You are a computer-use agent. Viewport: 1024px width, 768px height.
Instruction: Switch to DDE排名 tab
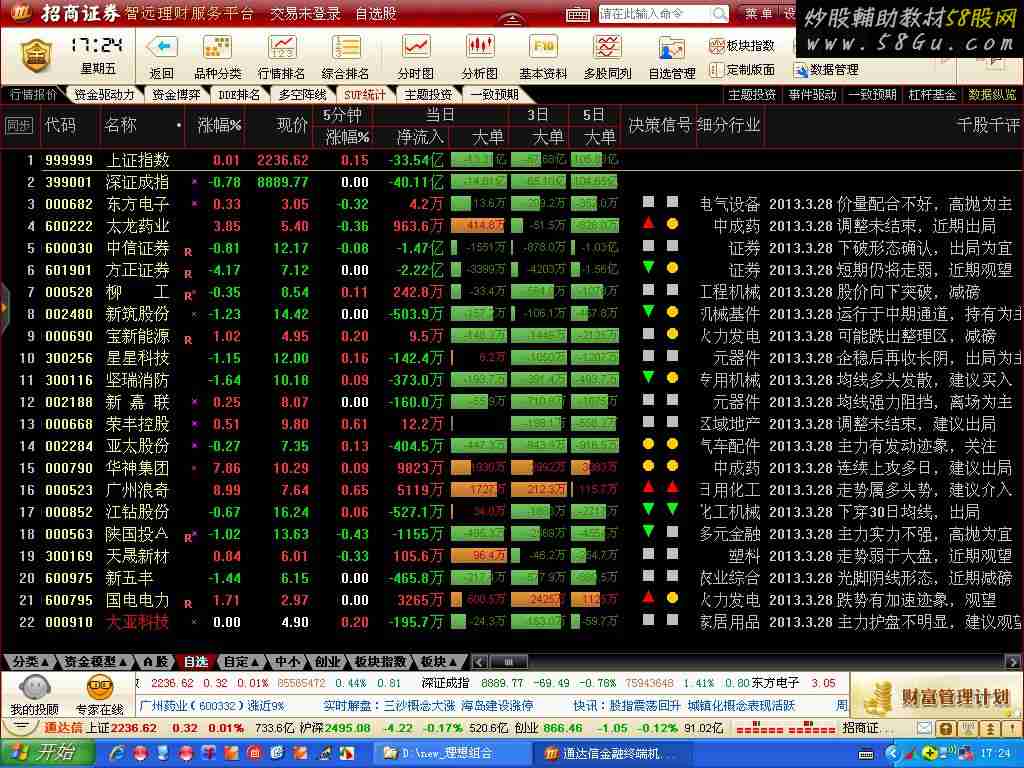click(x=239, y=95)
